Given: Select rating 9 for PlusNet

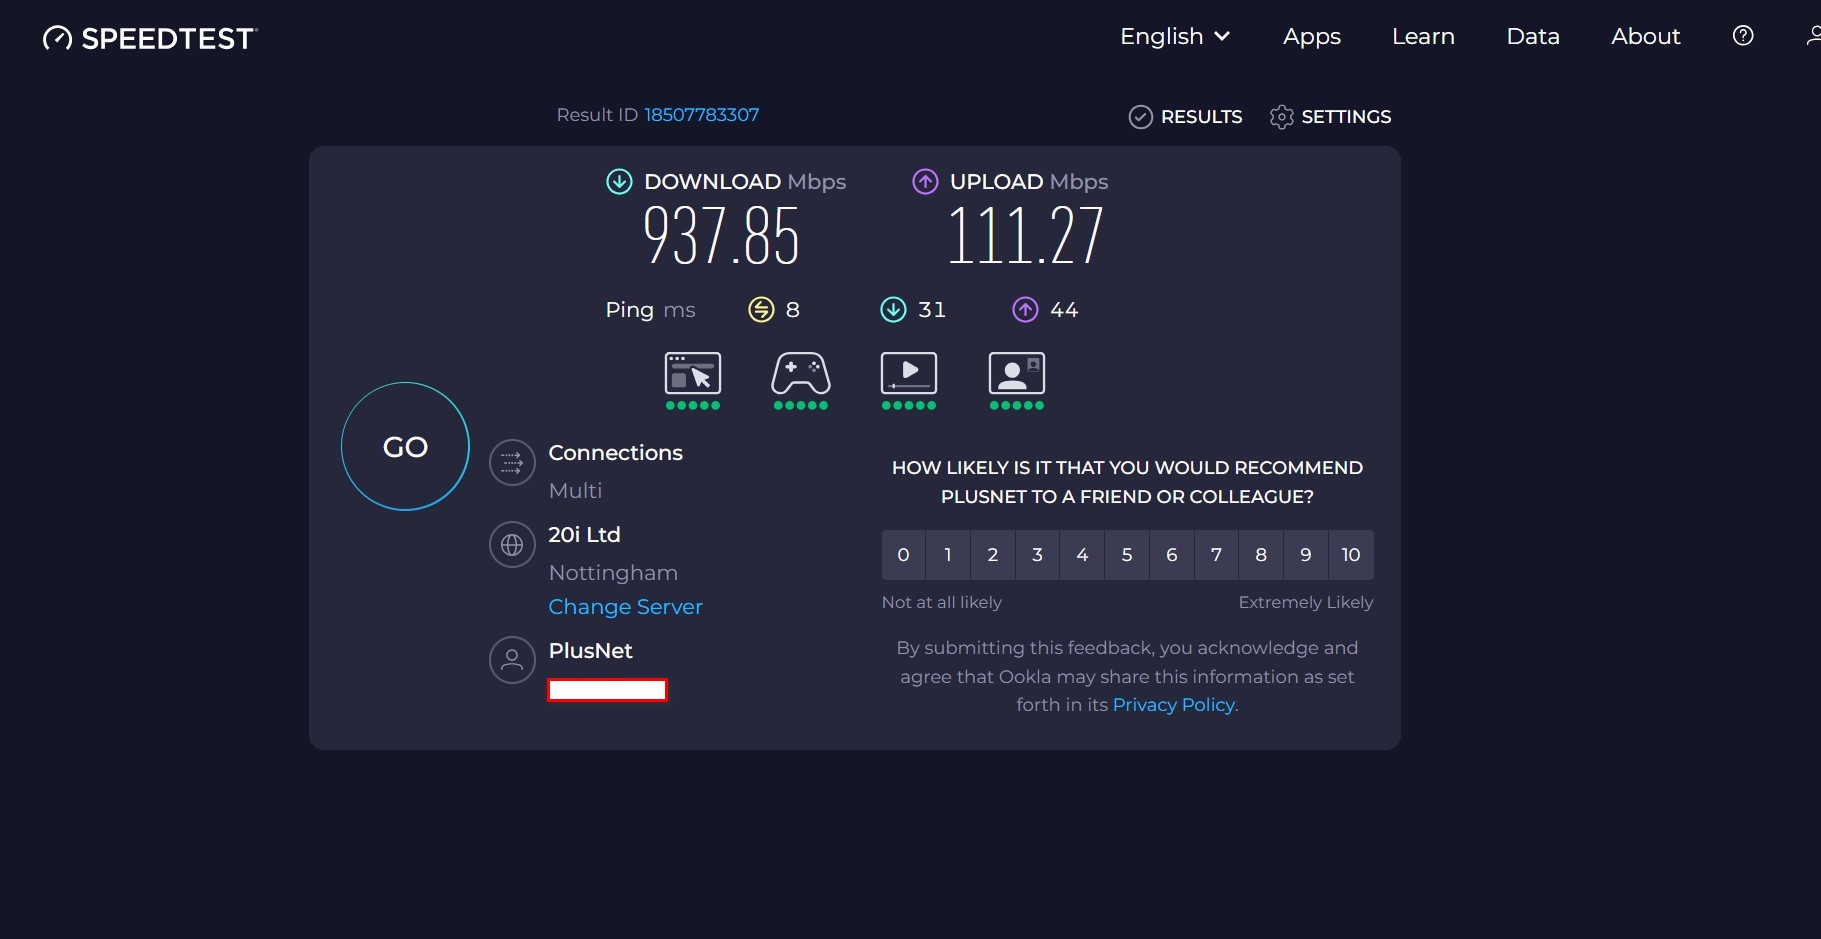Looking at the screenshot, I should click(1306, 555).
